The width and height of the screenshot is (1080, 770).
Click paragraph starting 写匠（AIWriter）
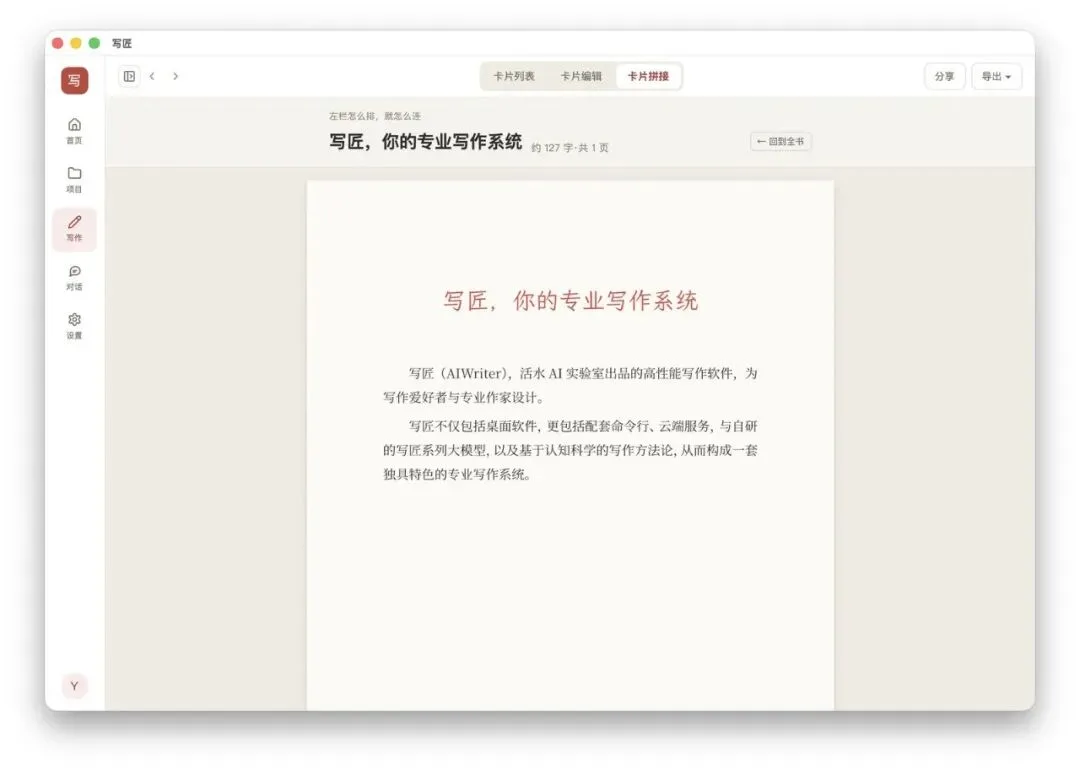coord(570,385)
